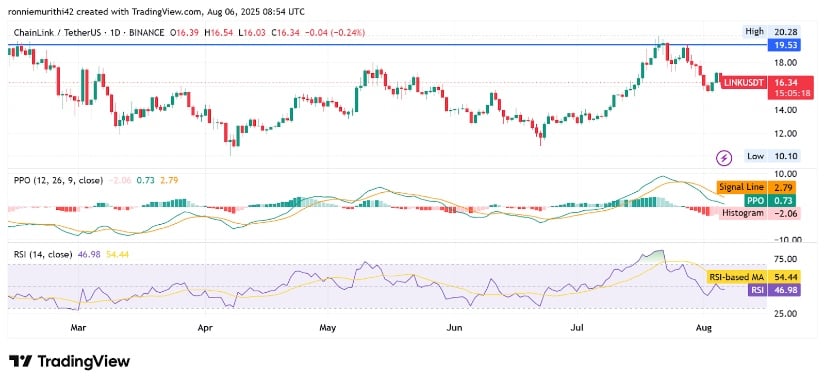Screen dimensions: 825x384
Task: Click the Mar date on time axis
Action: [x=78, y=328]
